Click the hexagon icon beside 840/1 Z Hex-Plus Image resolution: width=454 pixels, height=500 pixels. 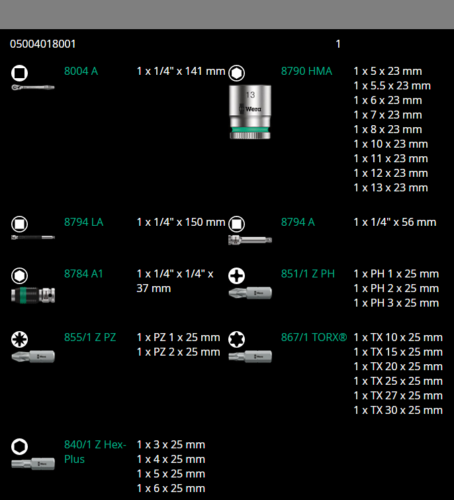point(19,446)
